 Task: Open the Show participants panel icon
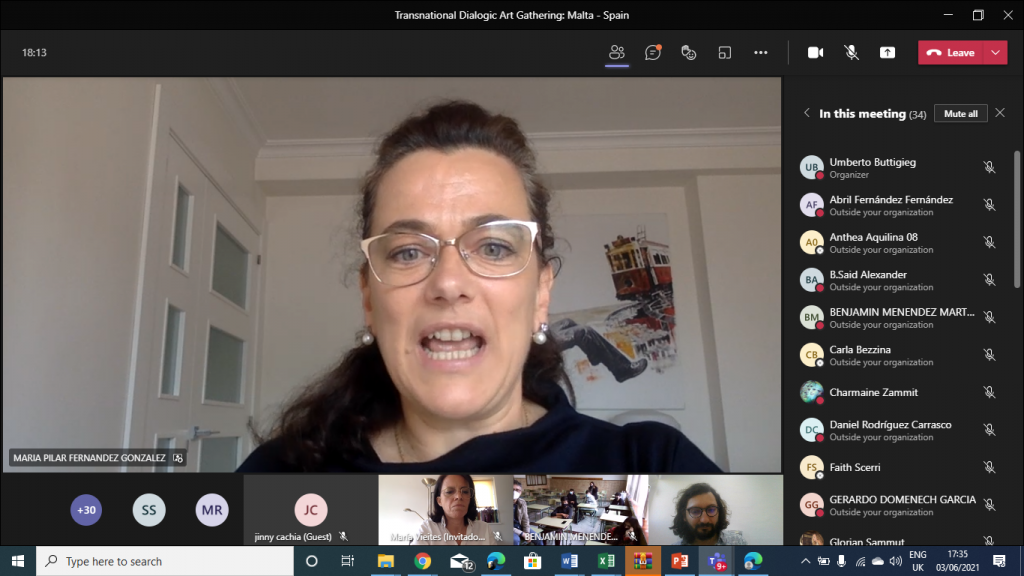click(617, 53)
